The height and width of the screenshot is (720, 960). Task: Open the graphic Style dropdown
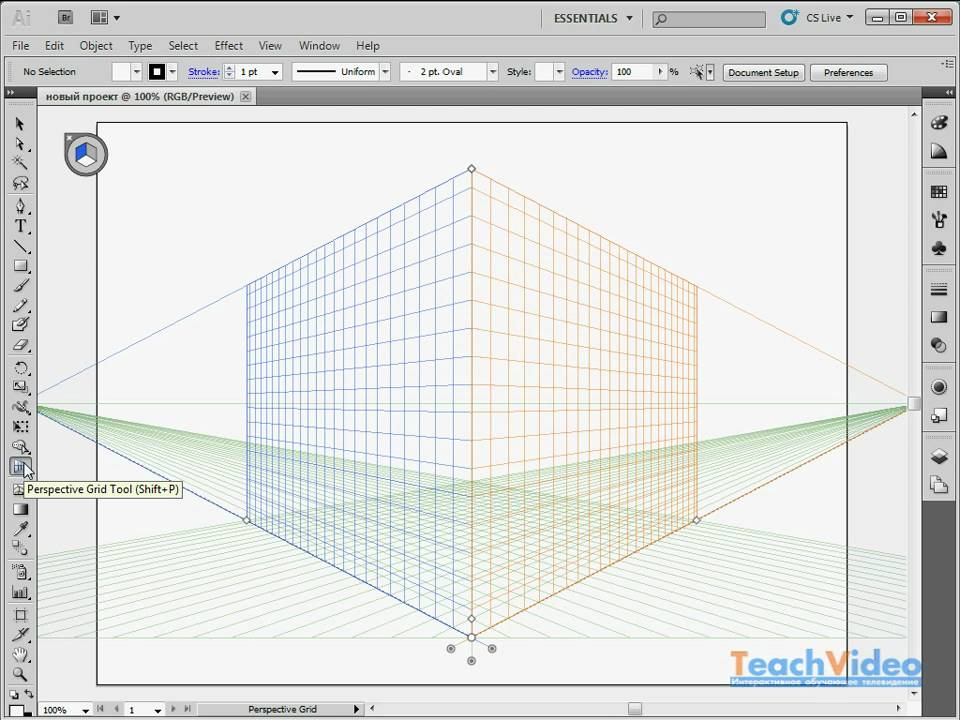pos(559,72)
